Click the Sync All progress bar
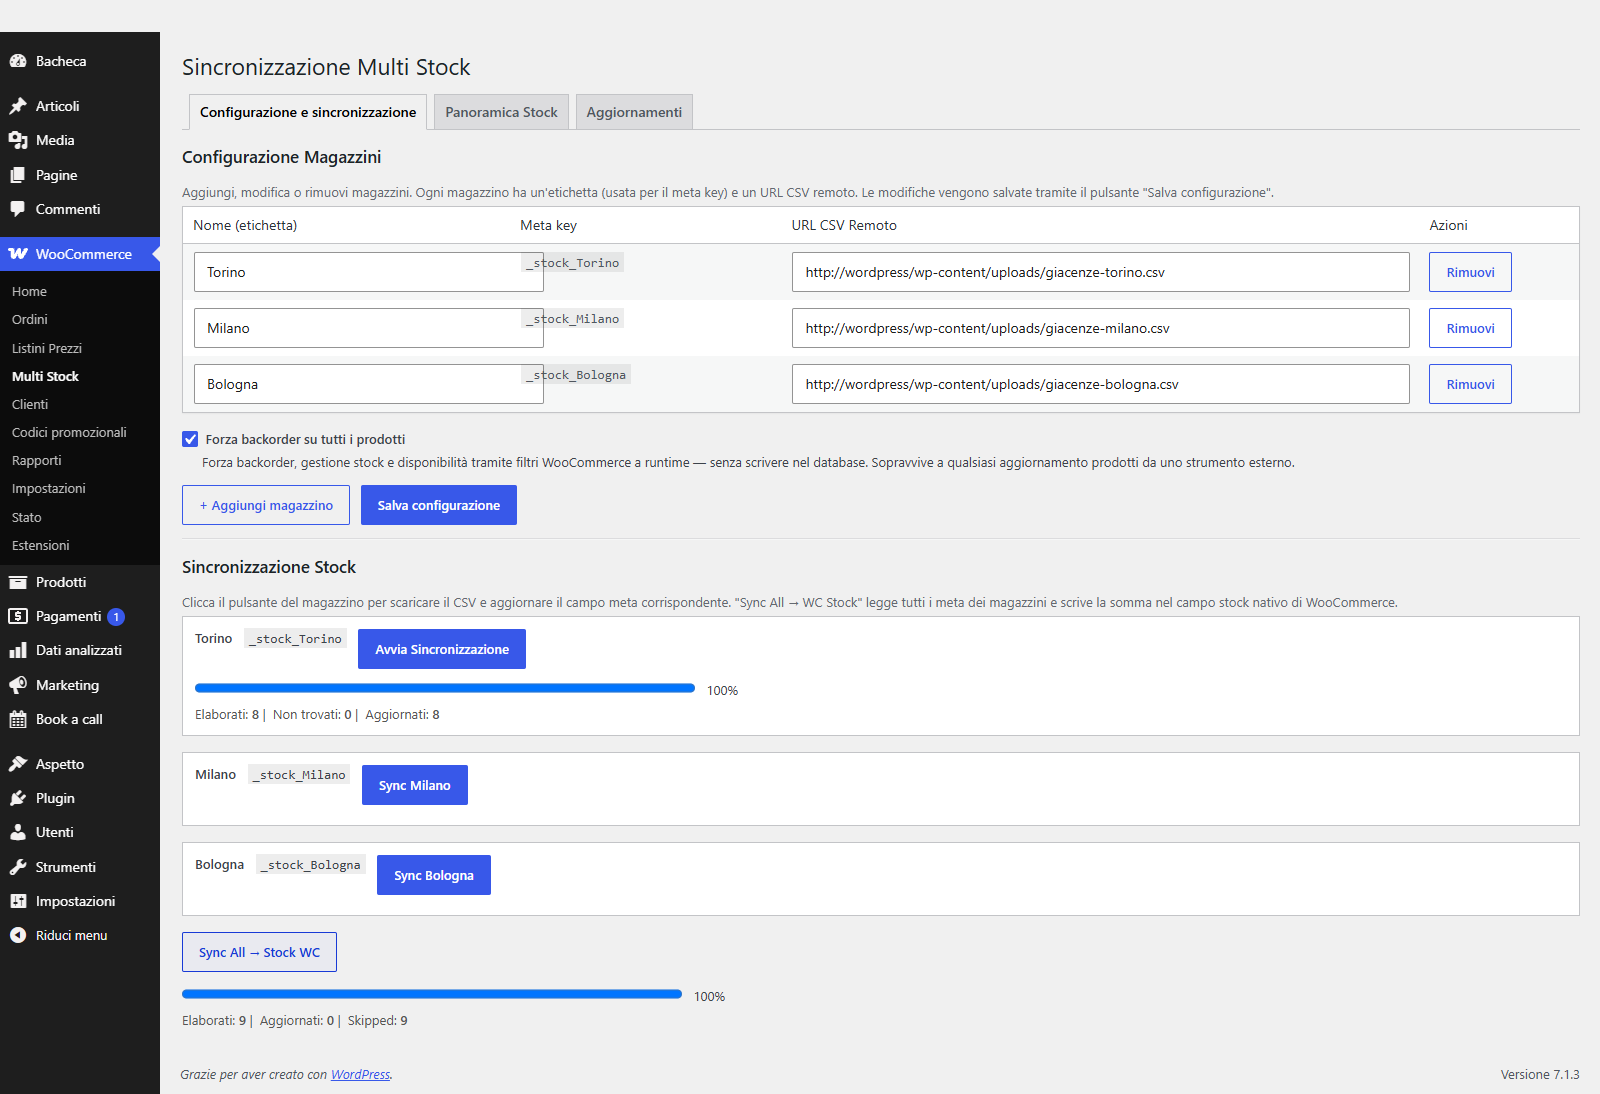 point(432,994)
